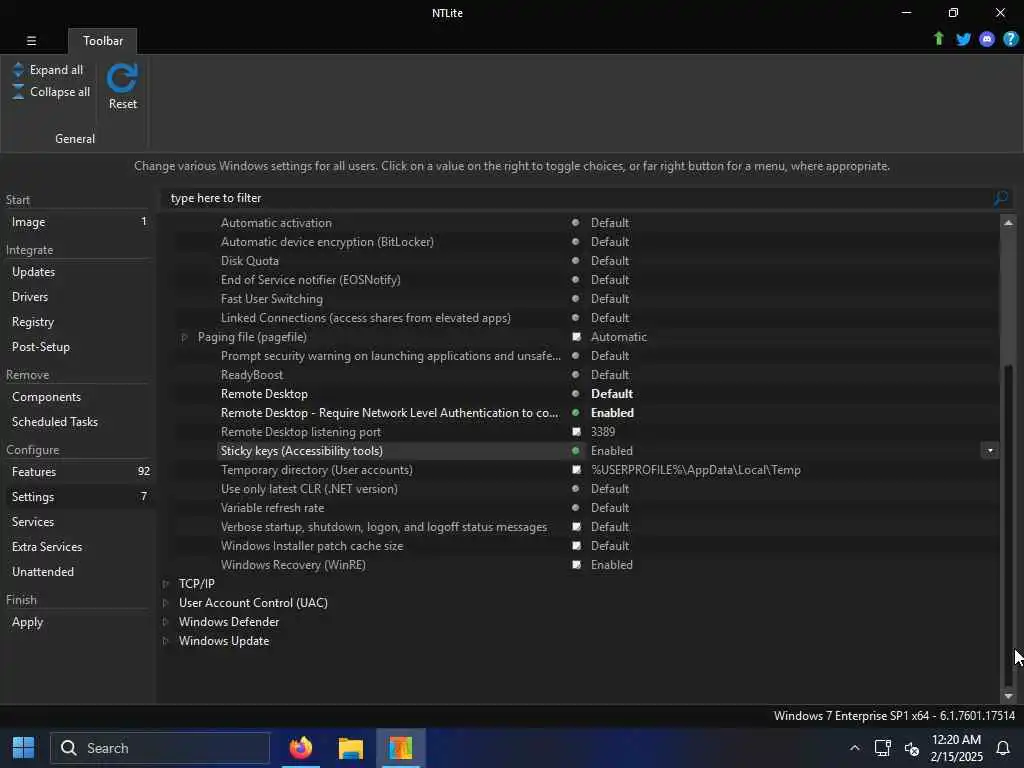Click the Reset icon in the toolbar
1024x768 pixels.
click(x=122, y=78)
